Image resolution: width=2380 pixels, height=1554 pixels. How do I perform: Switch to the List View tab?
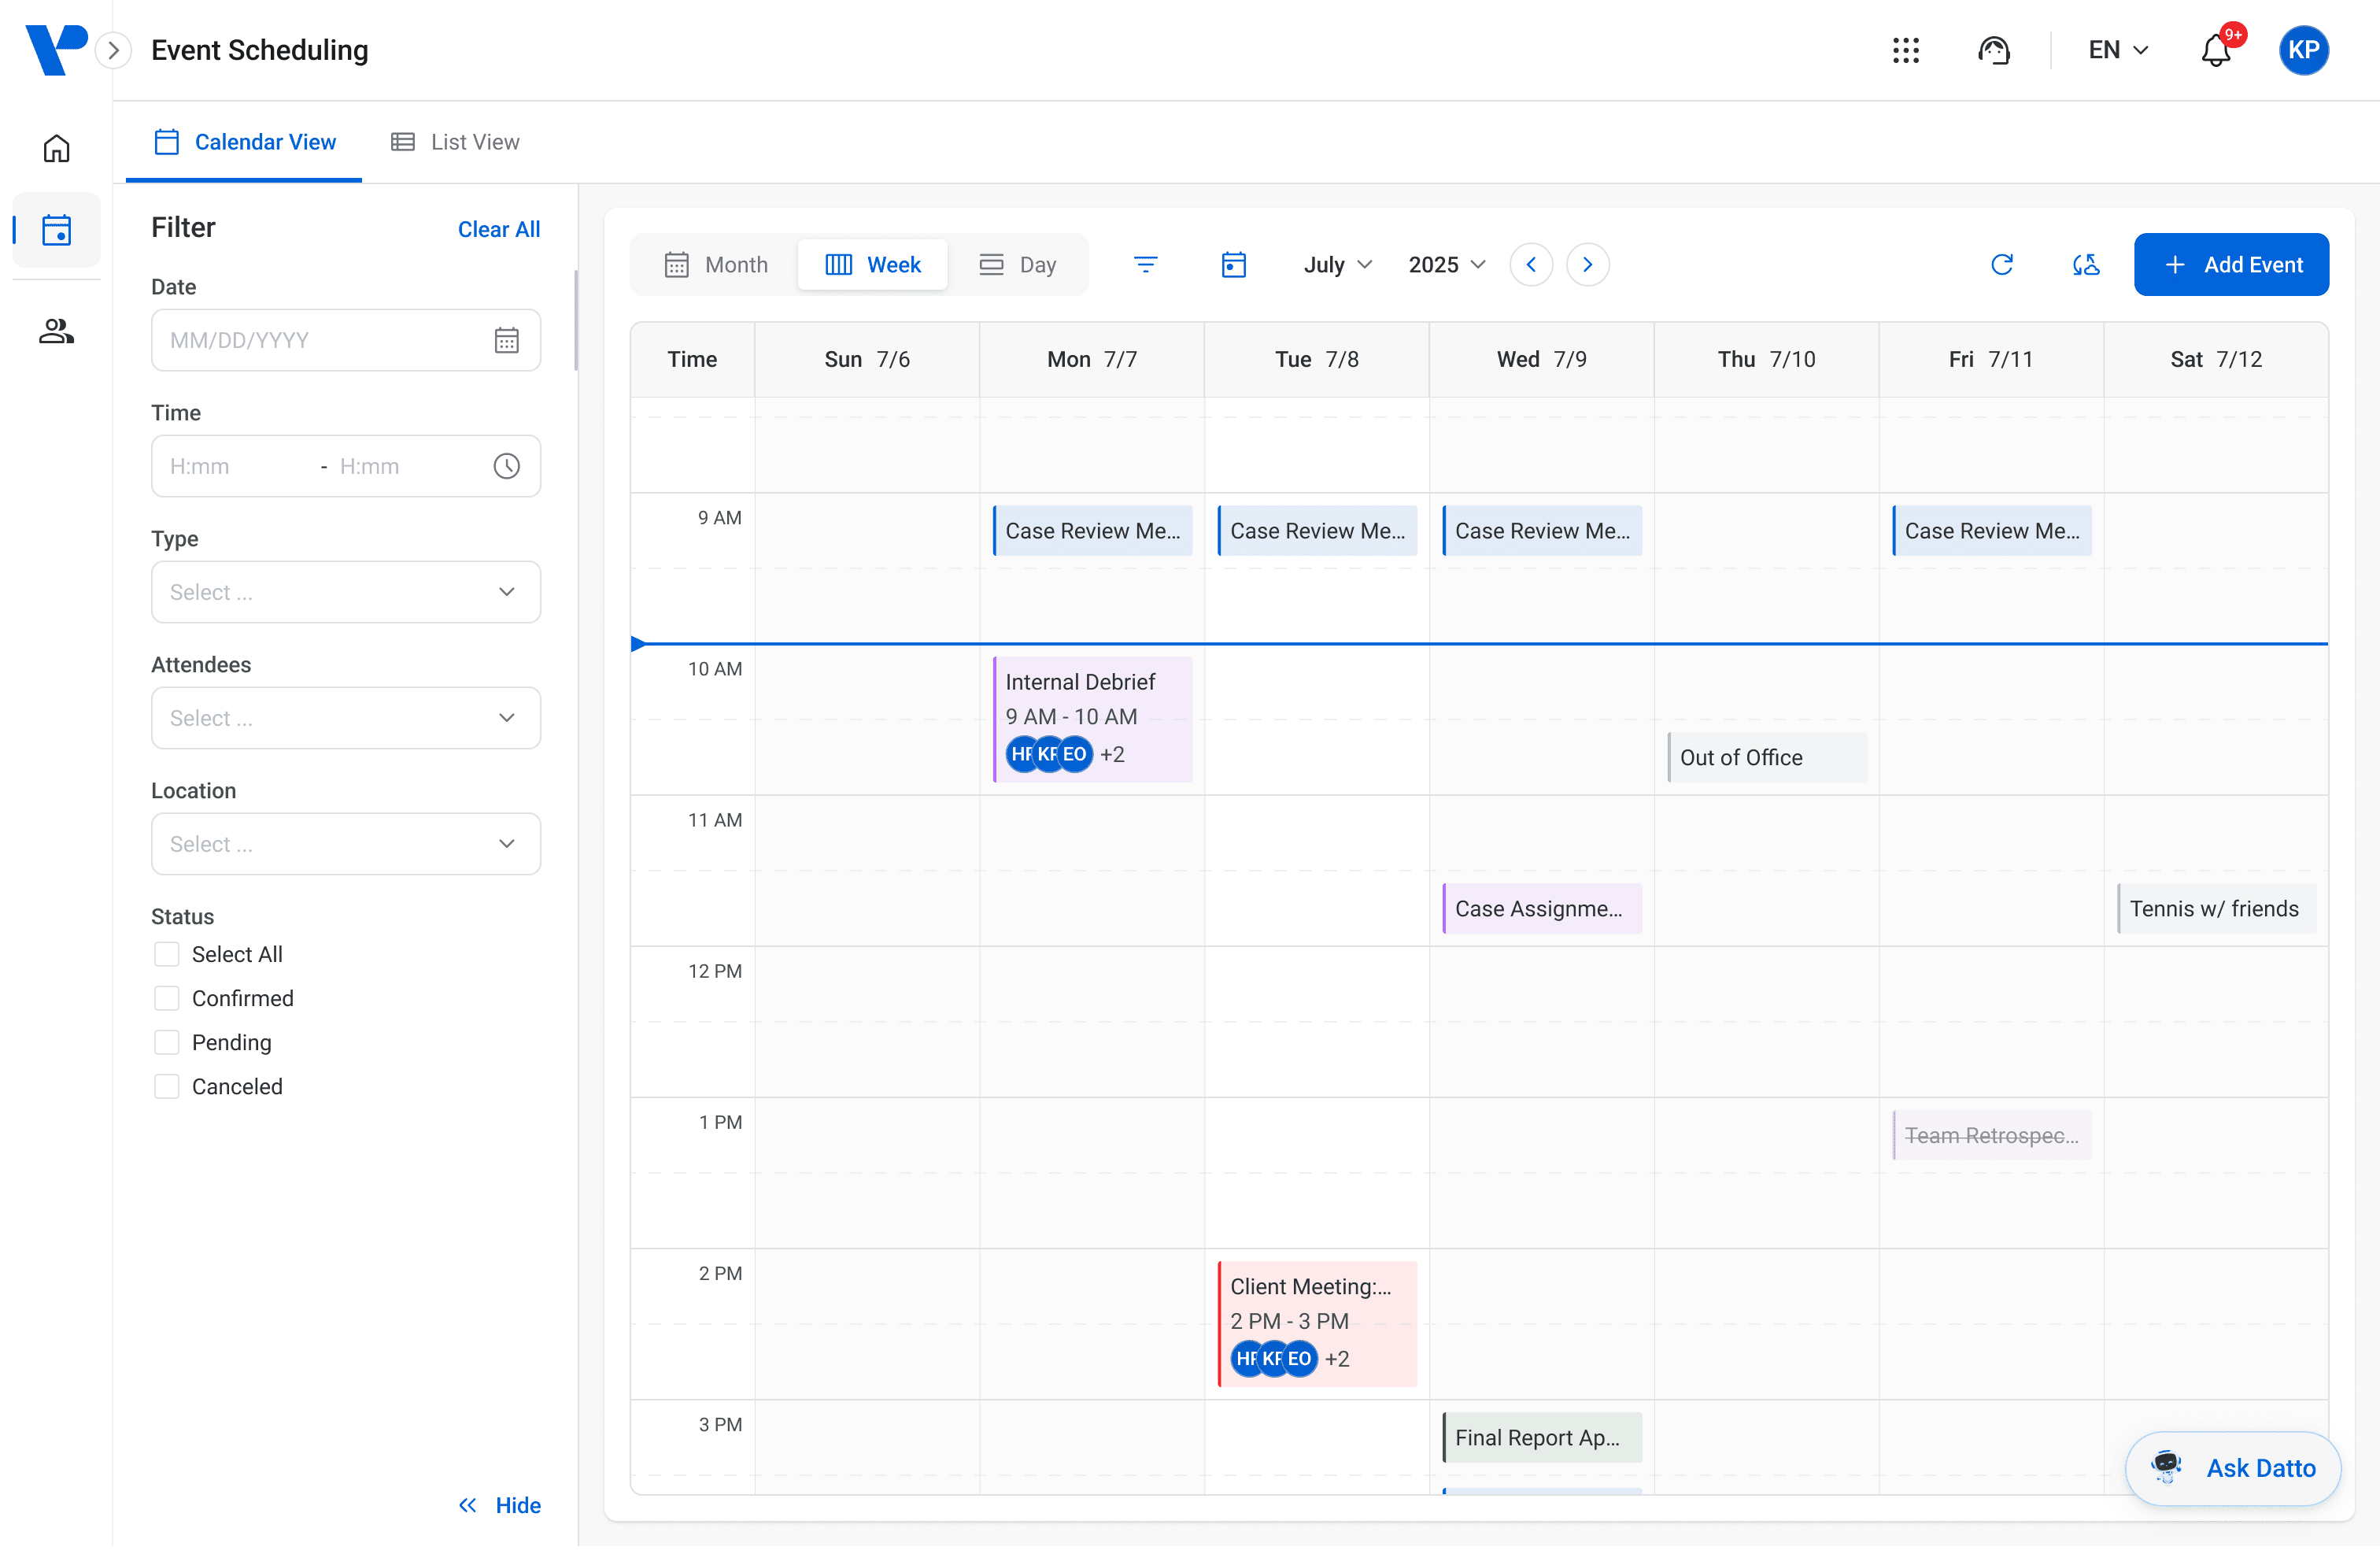[455, 142]
